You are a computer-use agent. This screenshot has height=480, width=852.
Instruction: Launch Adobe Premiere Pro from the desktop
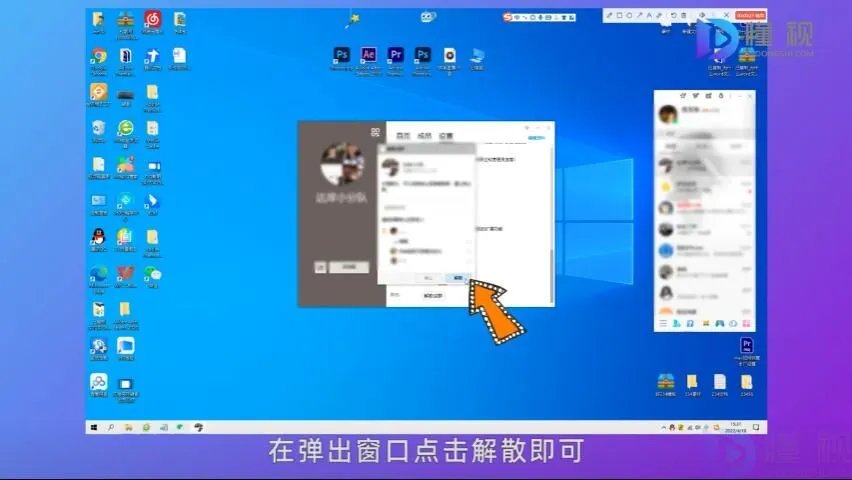point(396,55)
